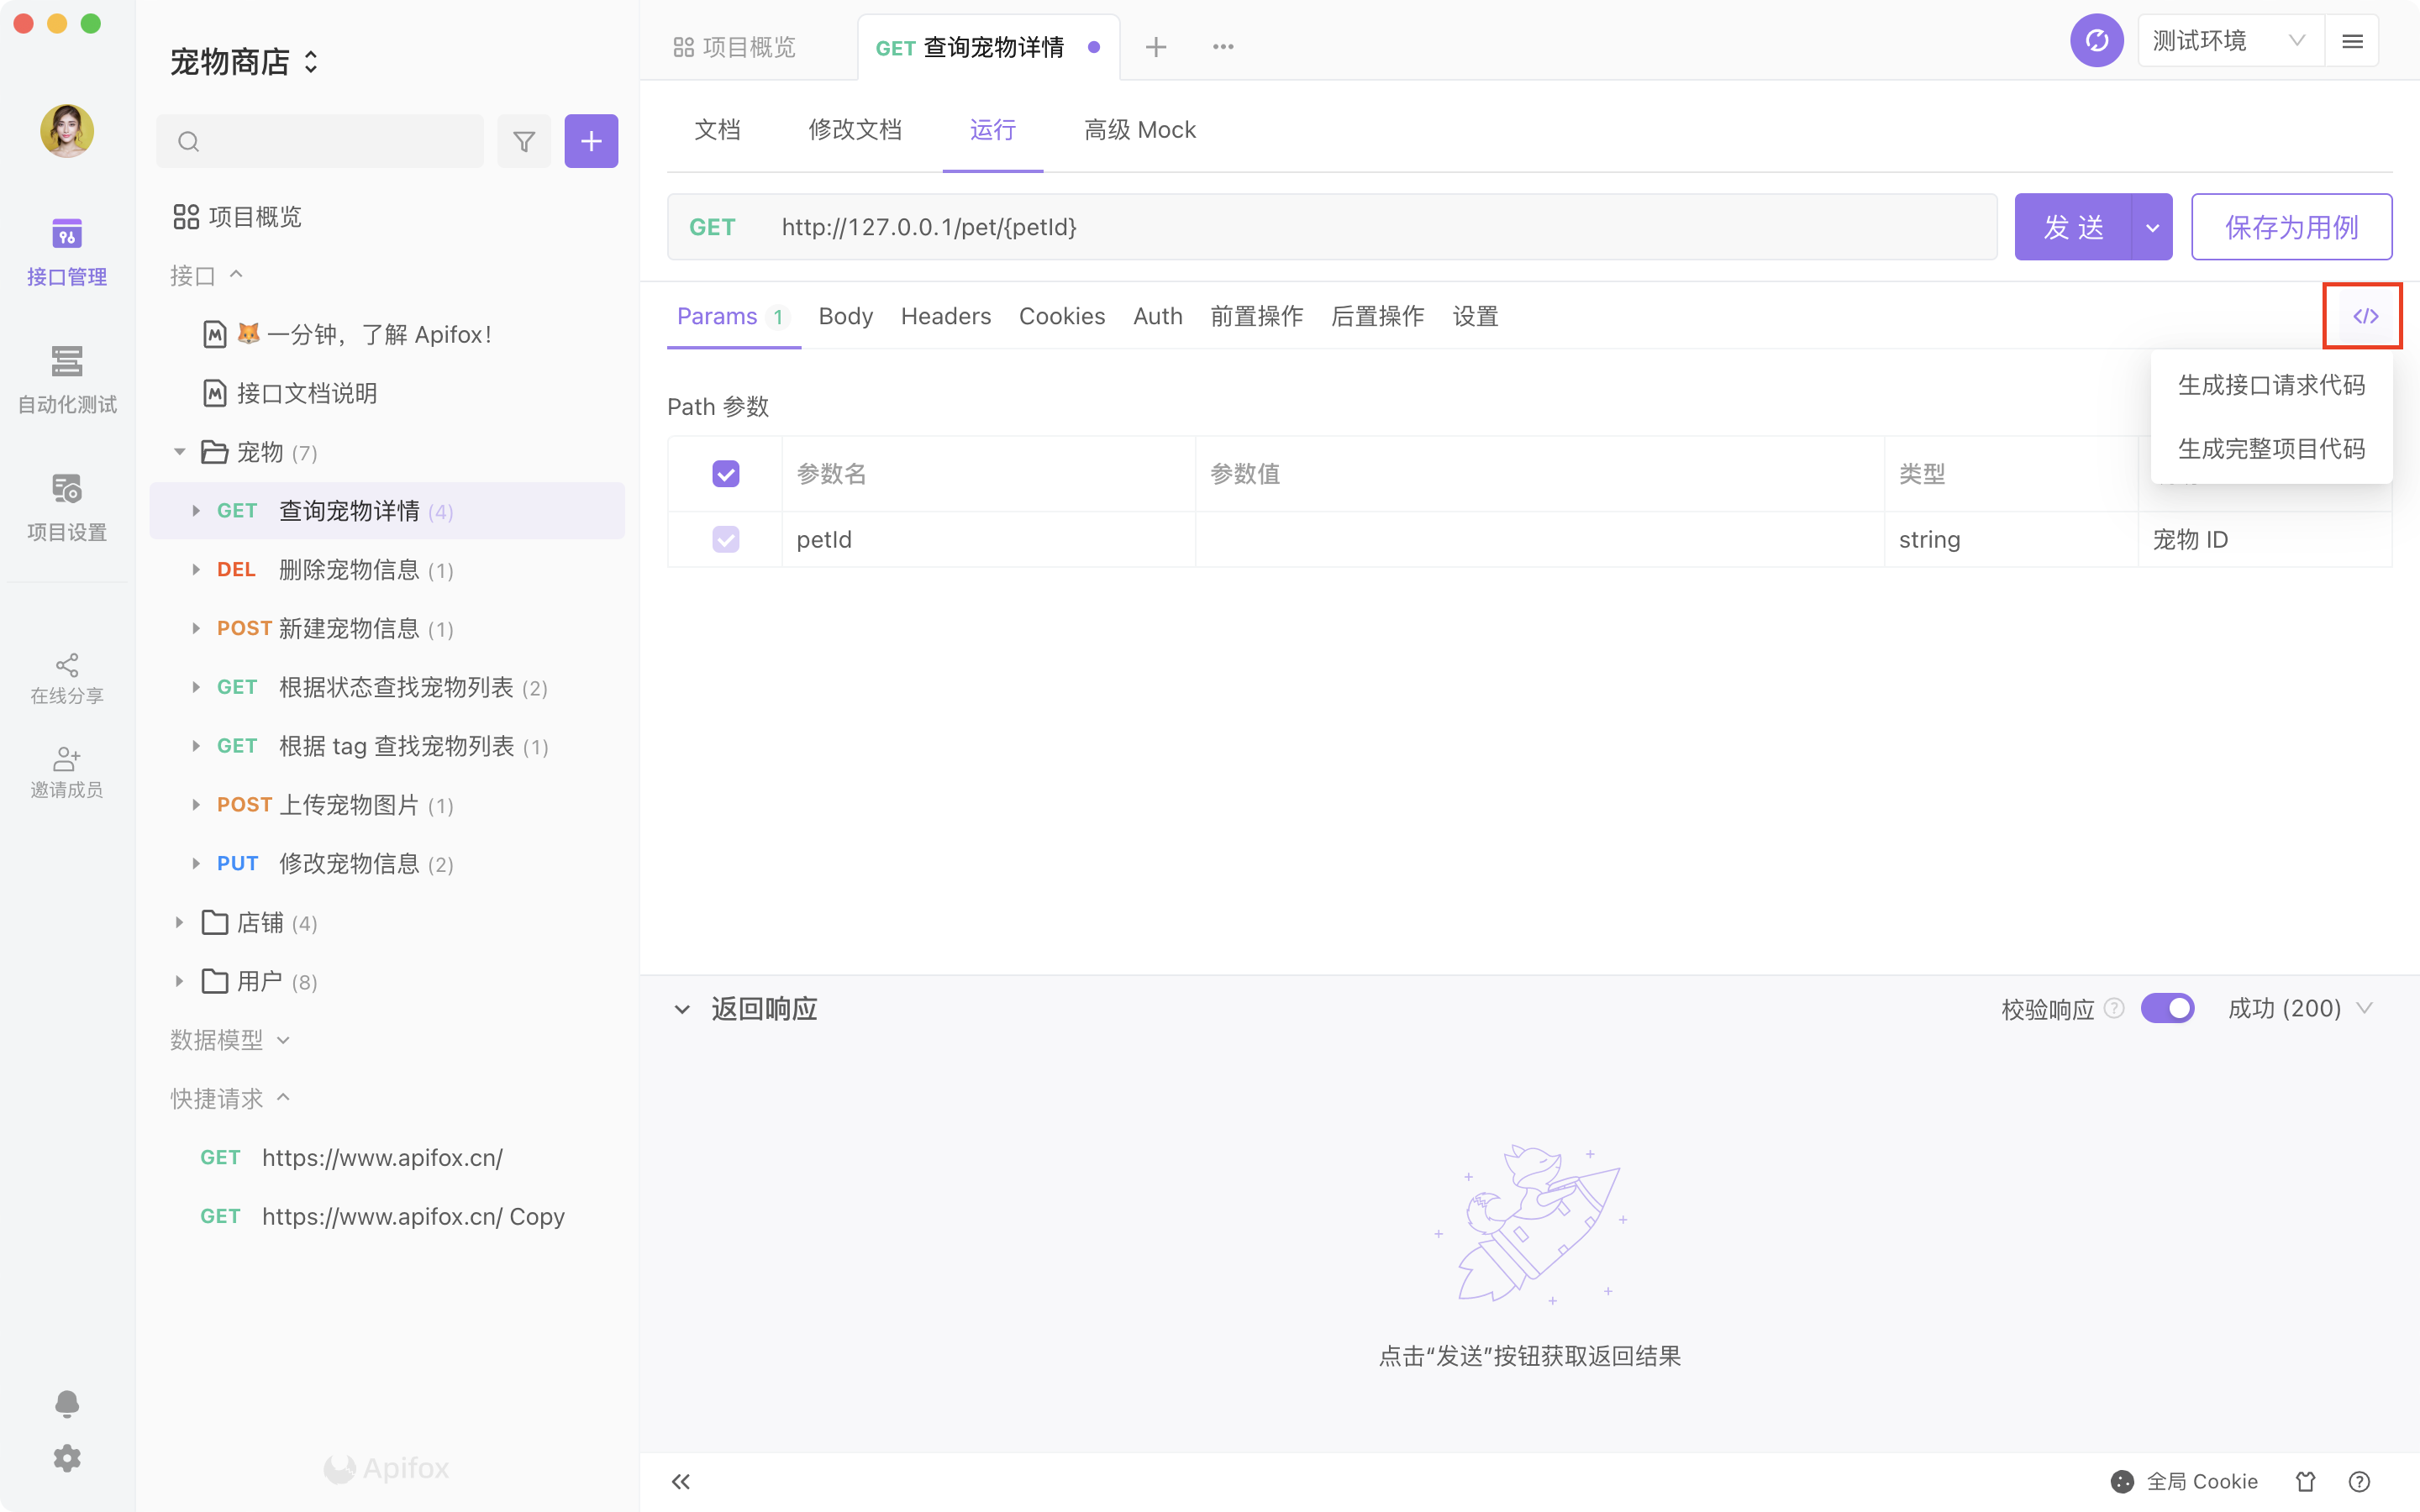Click the filter icon beside the search box

(524, 141)
